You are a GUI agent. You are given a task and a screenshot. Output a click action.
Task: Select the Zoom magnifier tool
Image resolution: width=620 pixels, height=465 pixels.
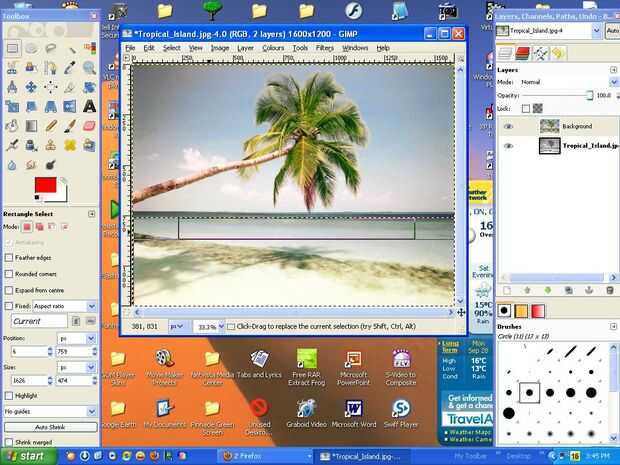(x=89, y=68)
